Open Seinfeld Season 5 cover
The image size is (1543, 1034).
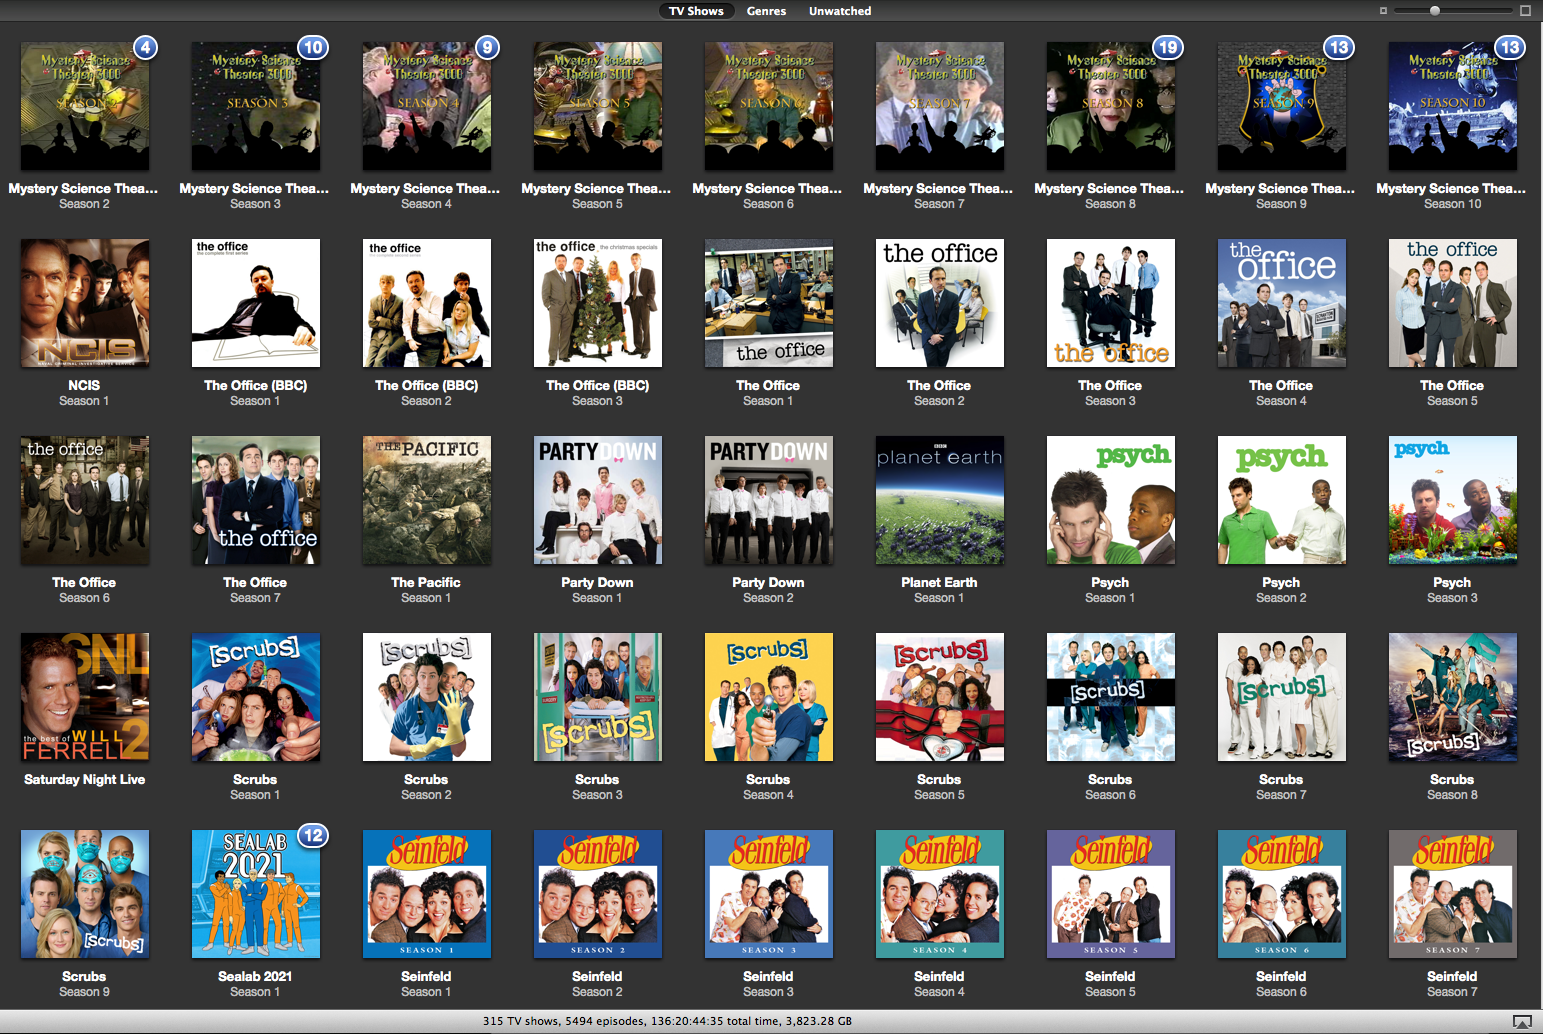pyautogui.click(x=1111, y=894)
